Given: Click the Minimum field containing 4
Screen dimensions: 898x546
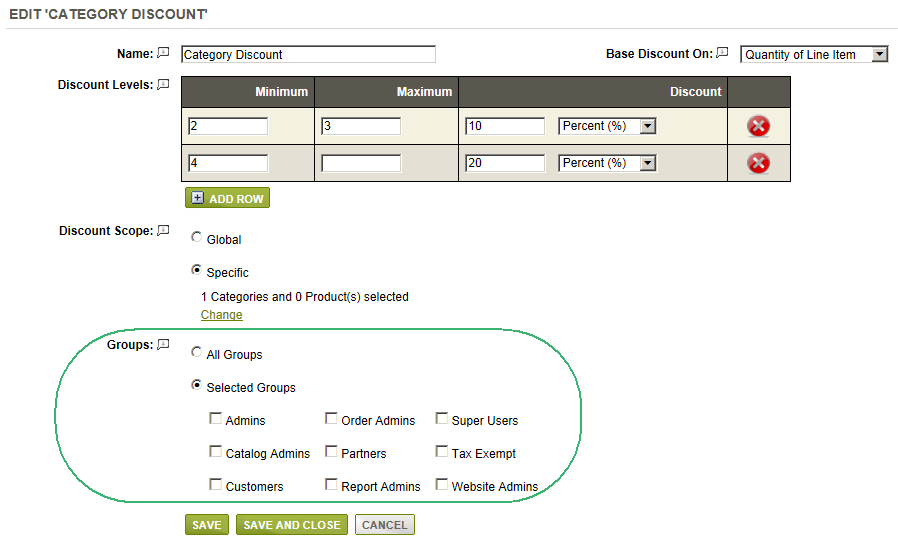Looking at the screenshot, I should pos(228,163).
